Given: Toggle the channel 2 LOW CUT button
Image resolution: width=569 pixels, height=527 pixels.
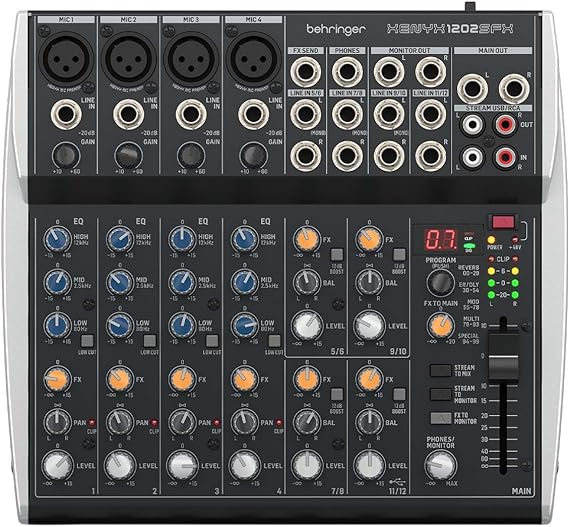Looking at the screenshot, I should [150, 341].
